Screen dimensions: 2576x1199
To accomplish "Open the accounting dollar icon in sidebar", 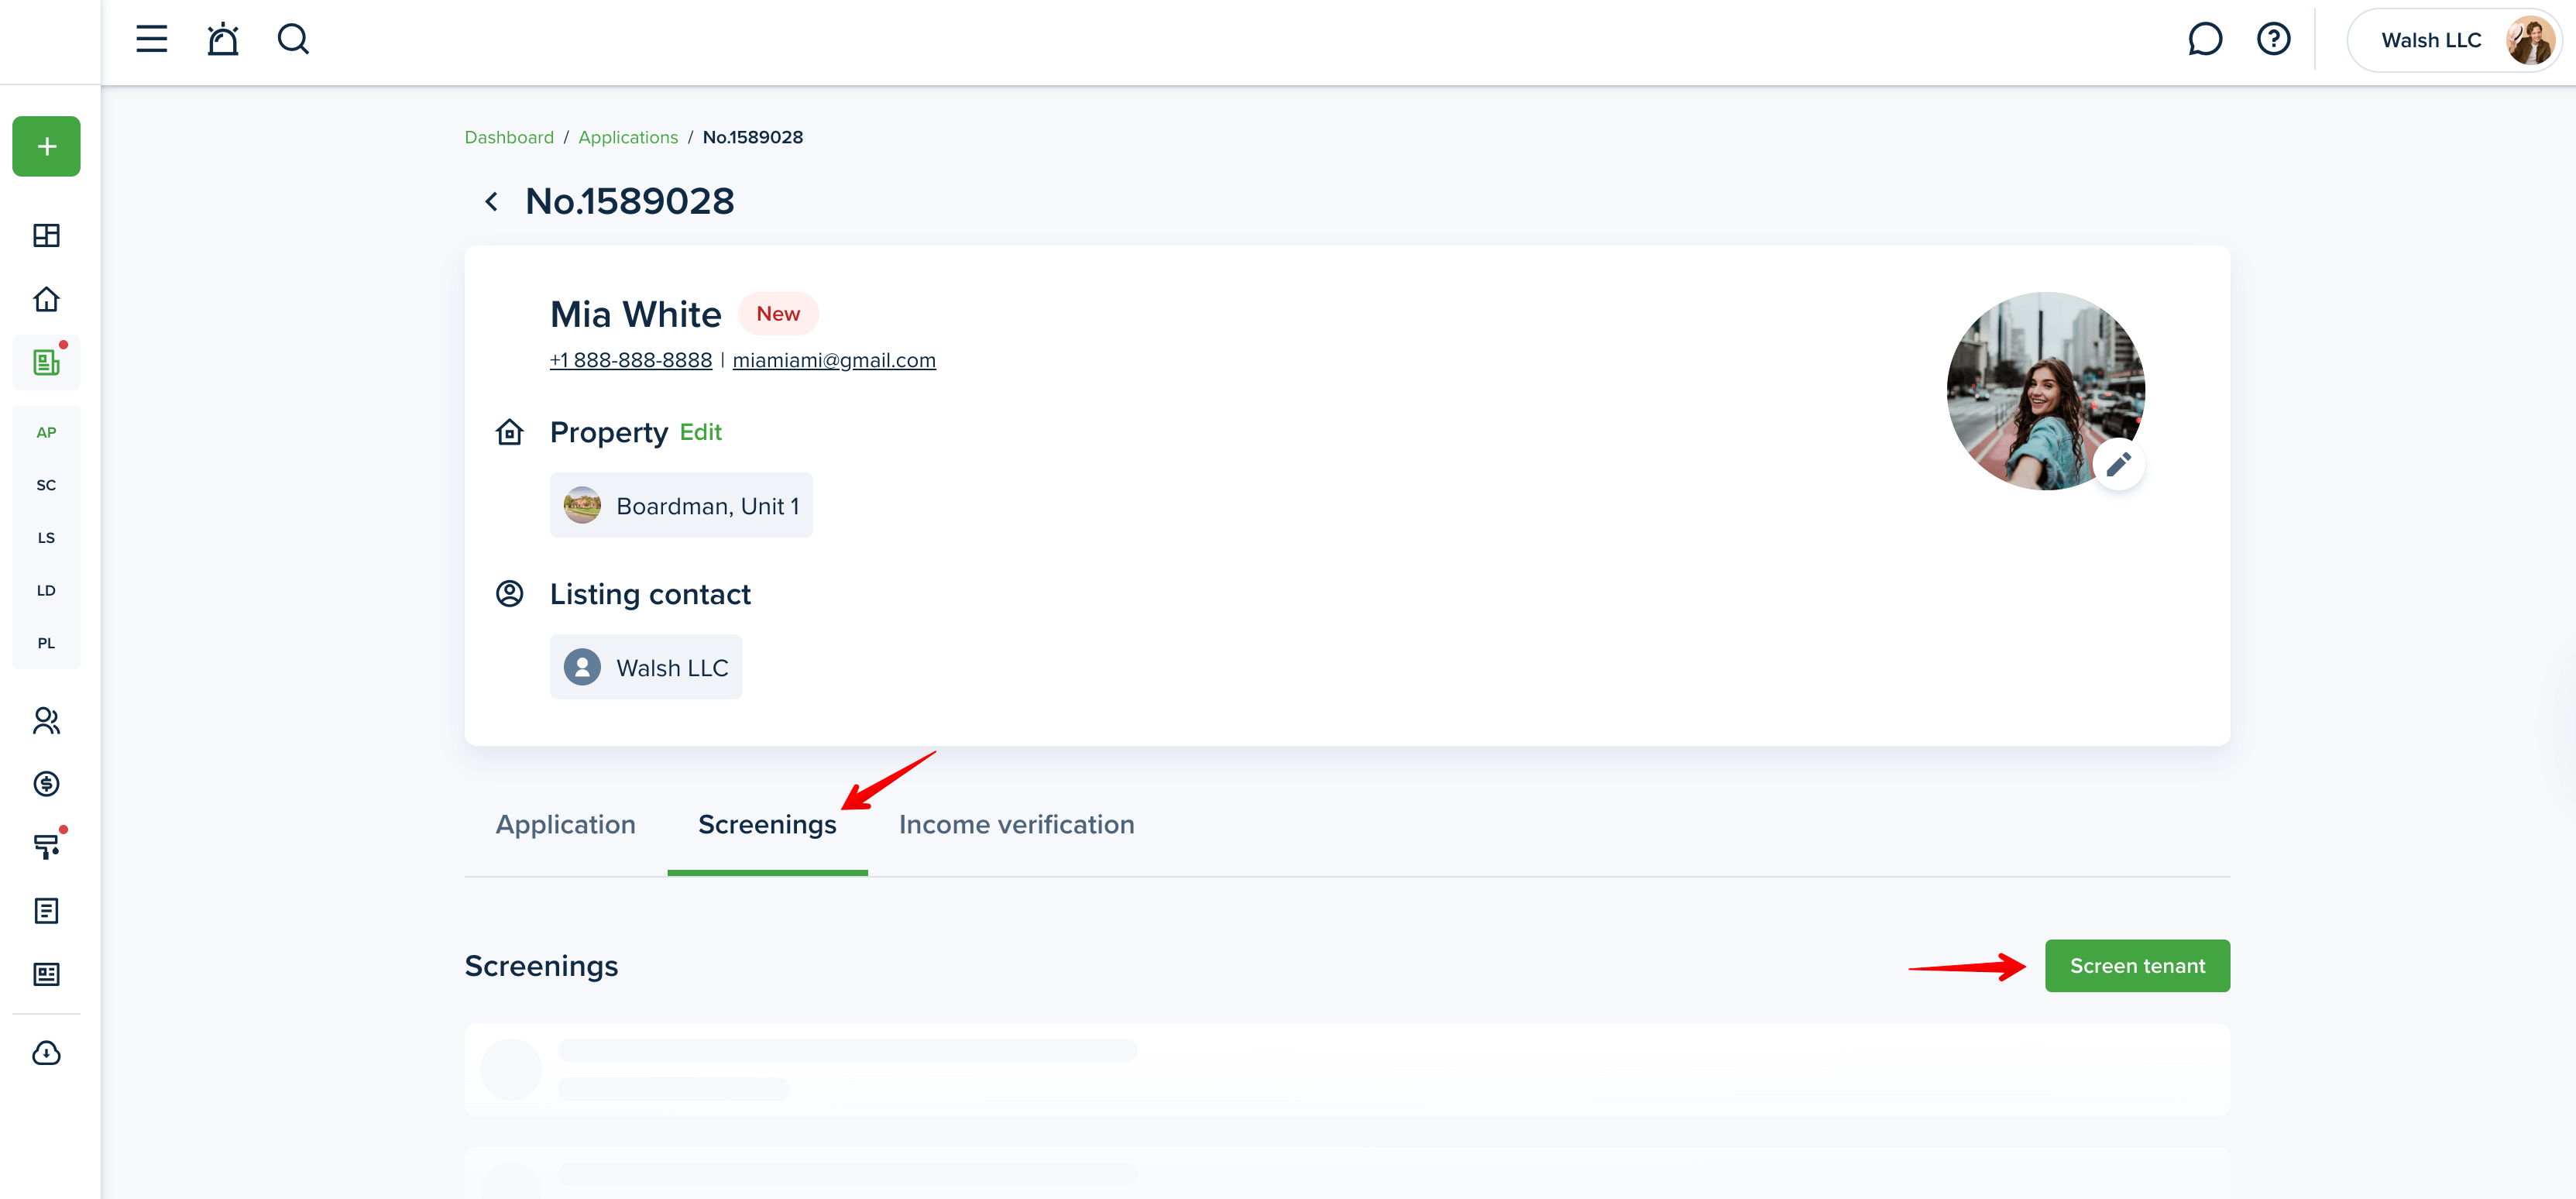I will coord(46,784).
